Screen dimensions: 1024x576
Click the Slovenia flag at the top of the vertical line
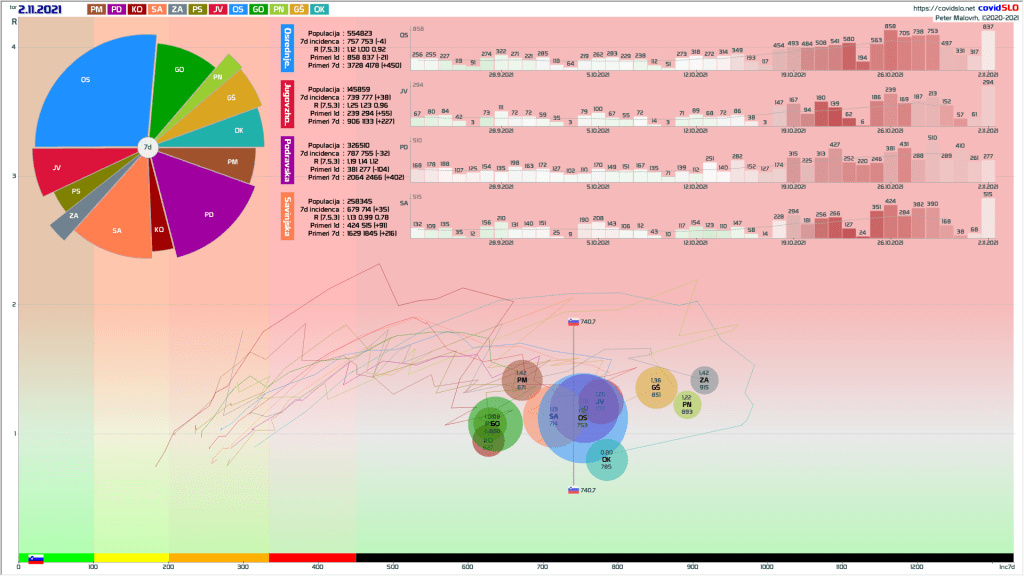573,322
